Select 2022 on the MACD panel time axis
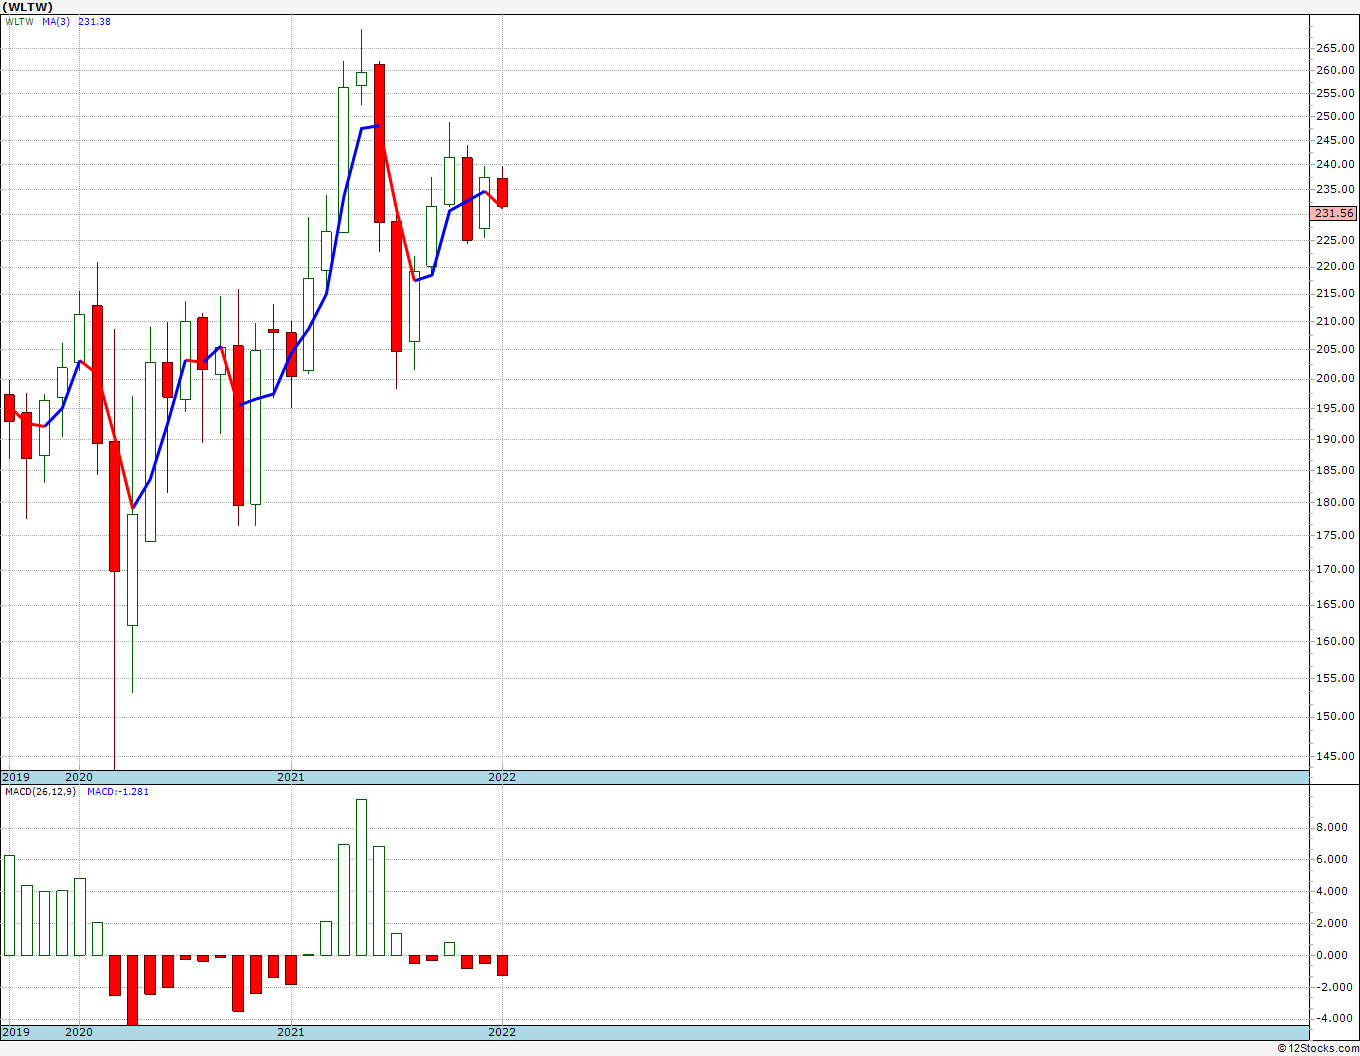The height and width of the screenshot is (1056, 1360). (502, 1032)
